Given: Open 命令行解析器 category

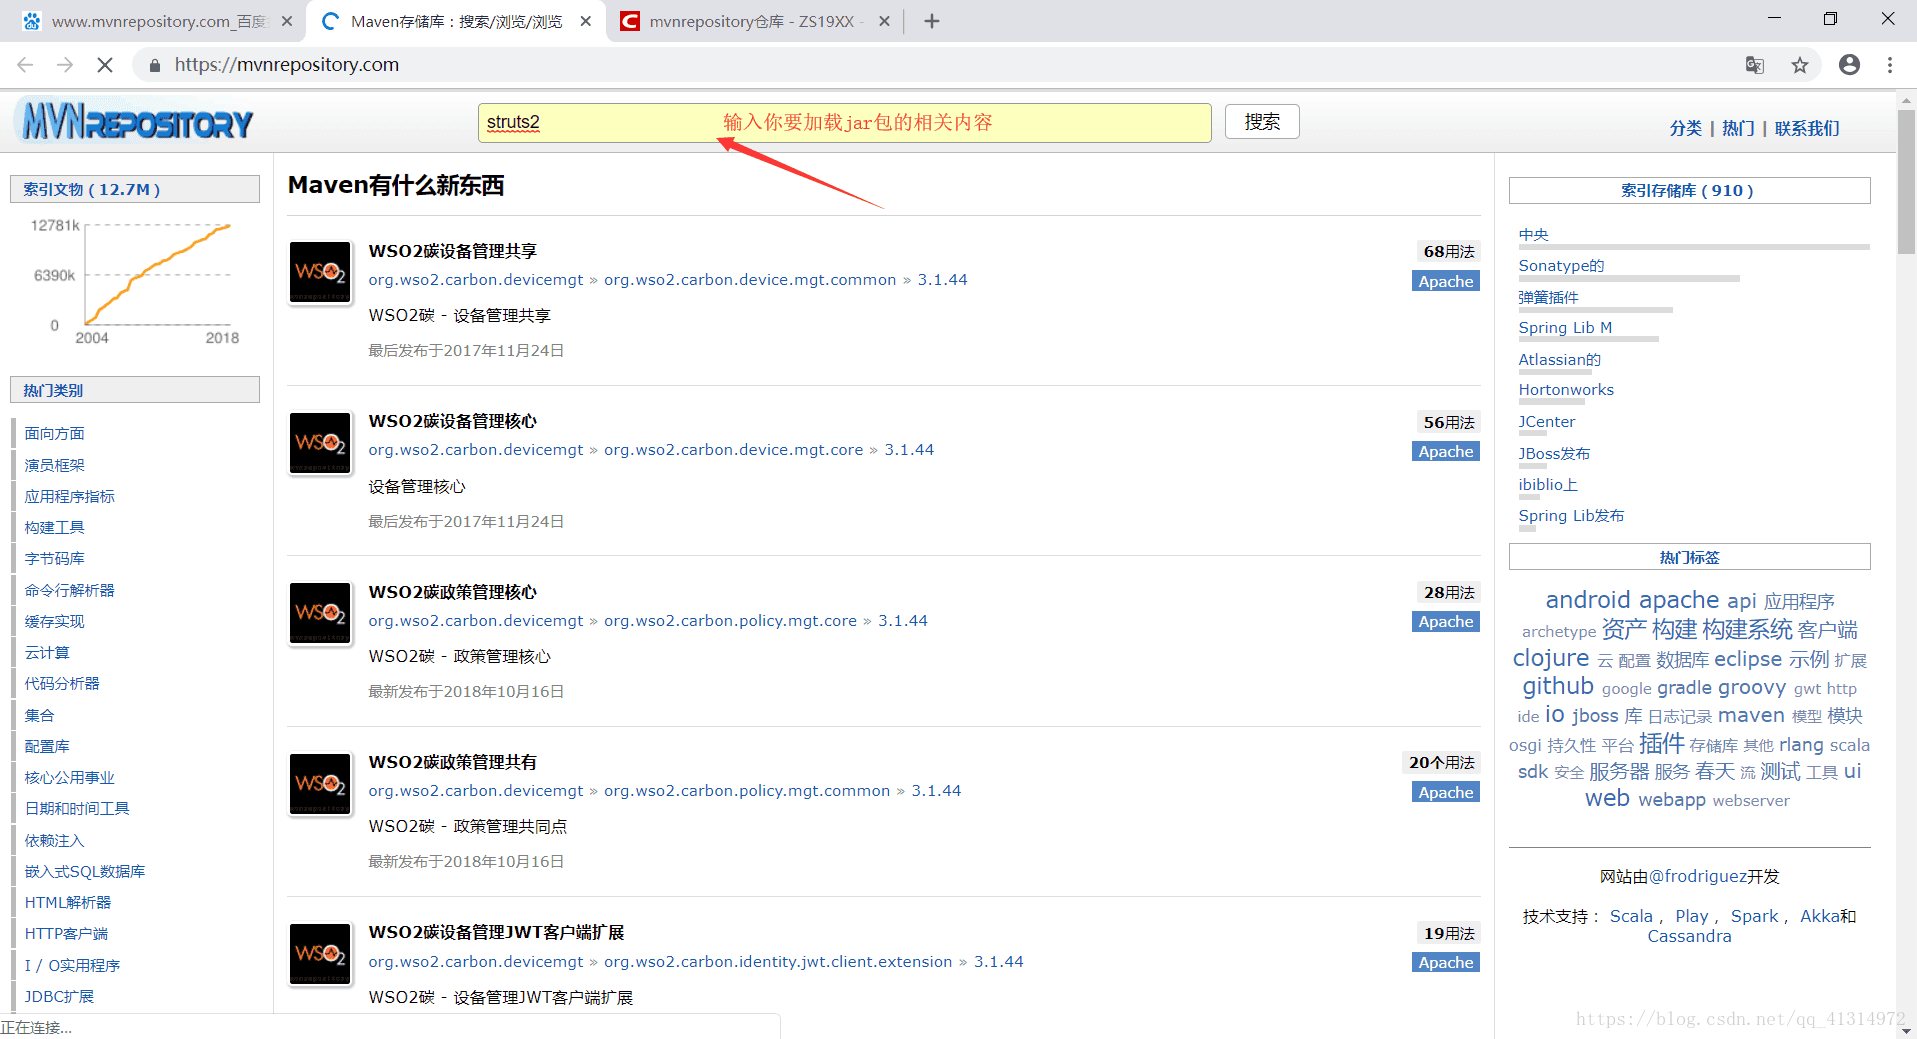Looking at the screenshot, I should coord(70,590).
